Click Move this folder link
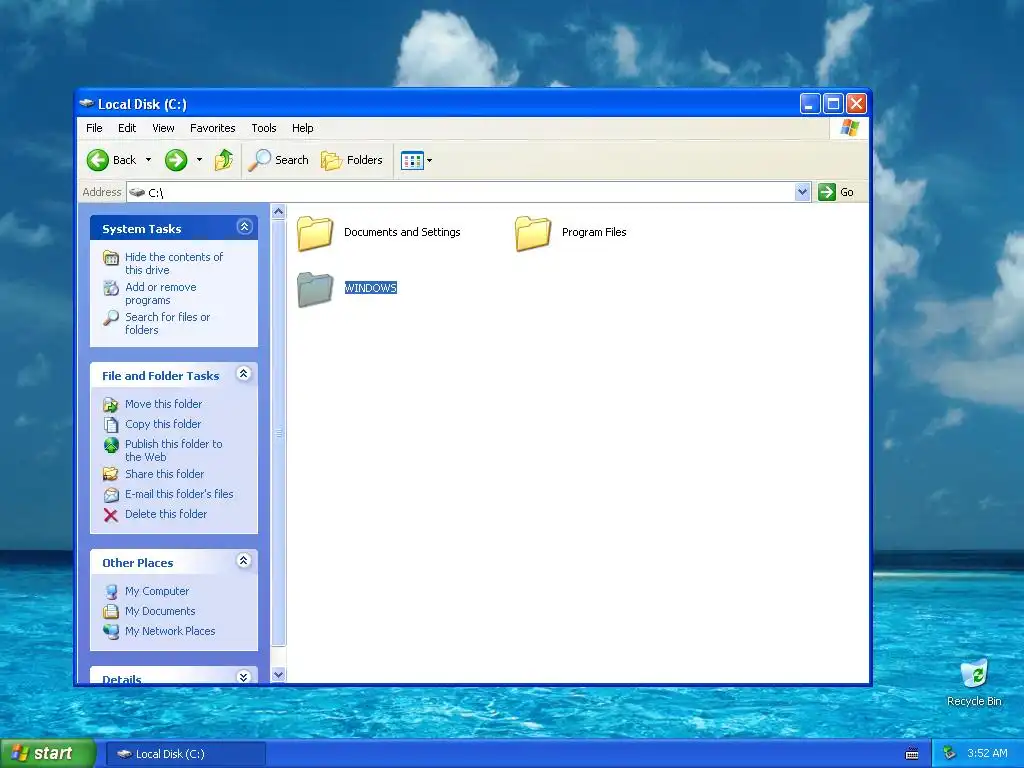 163,404
